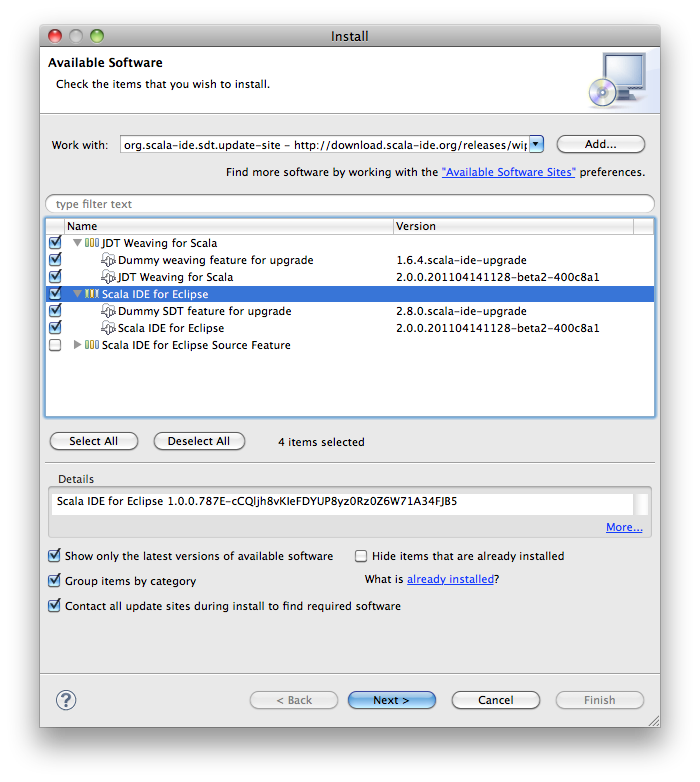Viewport: 700px width, 782px height.
Task: Click the red close window button
Action: [x=55, y=36]
